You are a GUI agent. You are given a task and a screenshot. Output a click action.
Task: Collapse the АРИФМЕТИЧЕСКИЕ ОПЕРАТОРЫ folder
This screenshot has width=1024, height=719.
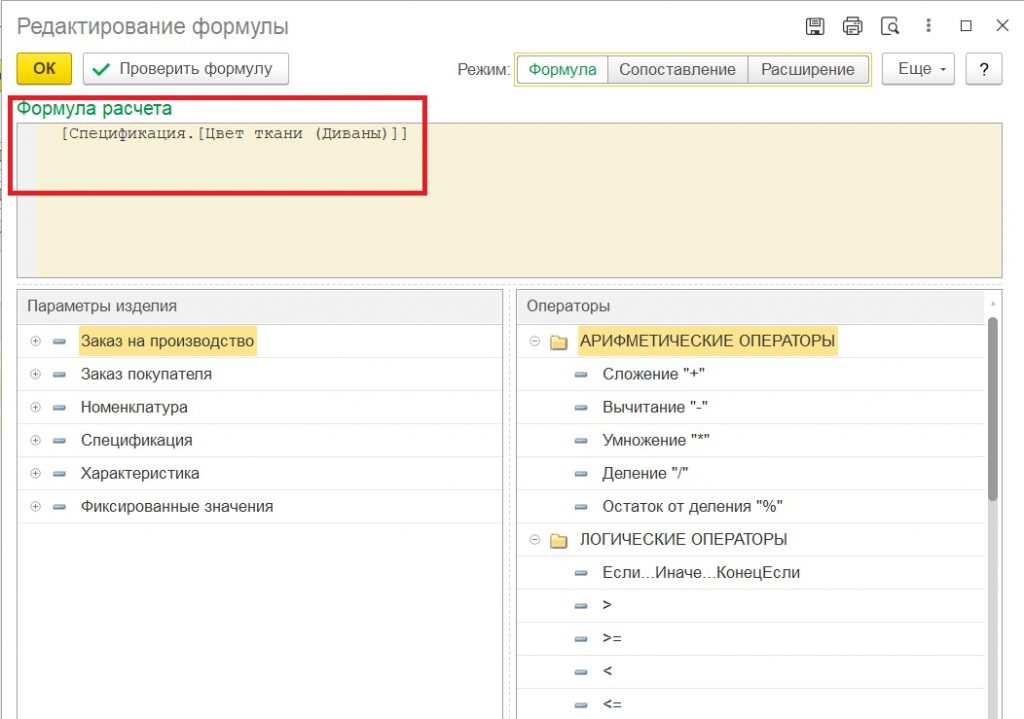coord(535,341)
